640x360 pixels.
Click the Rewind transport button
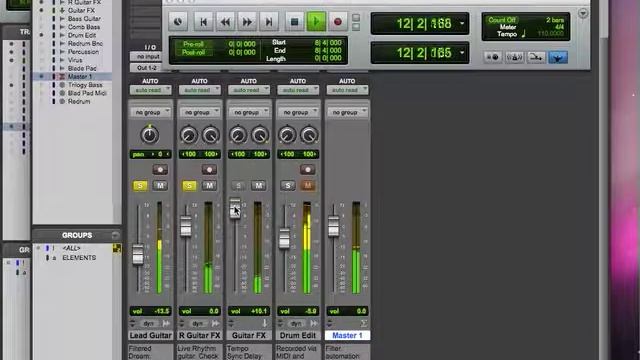[x=225, y=22]
